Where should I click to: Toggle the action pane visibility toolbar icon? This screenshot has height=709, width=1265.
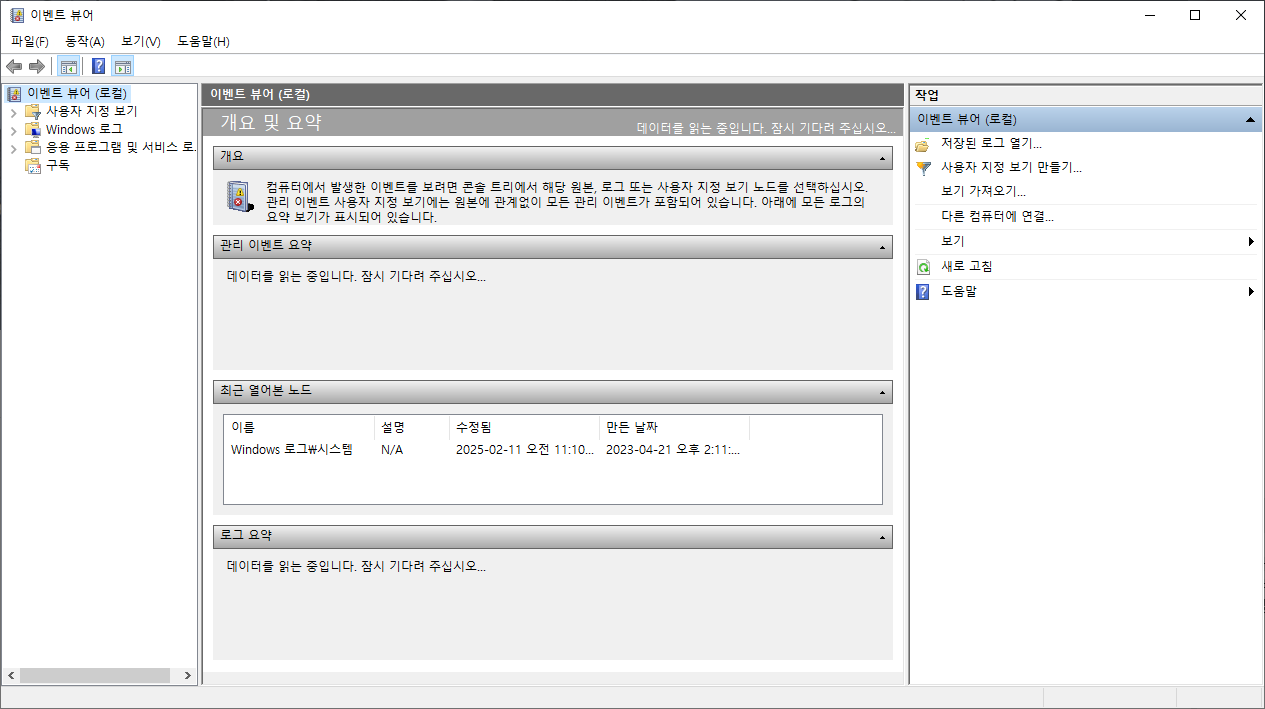coord(122,65)
